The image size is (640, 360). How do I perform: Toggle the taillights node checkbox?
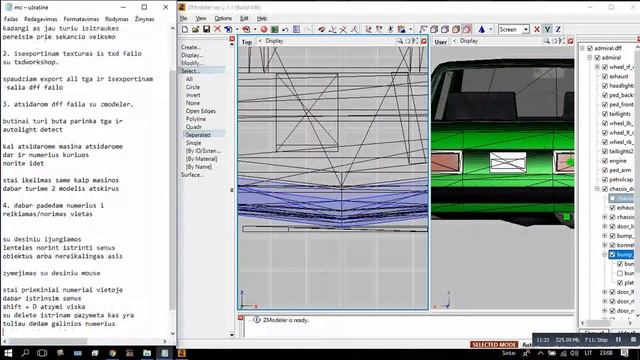pyautogui.click(x=605, y=114)
